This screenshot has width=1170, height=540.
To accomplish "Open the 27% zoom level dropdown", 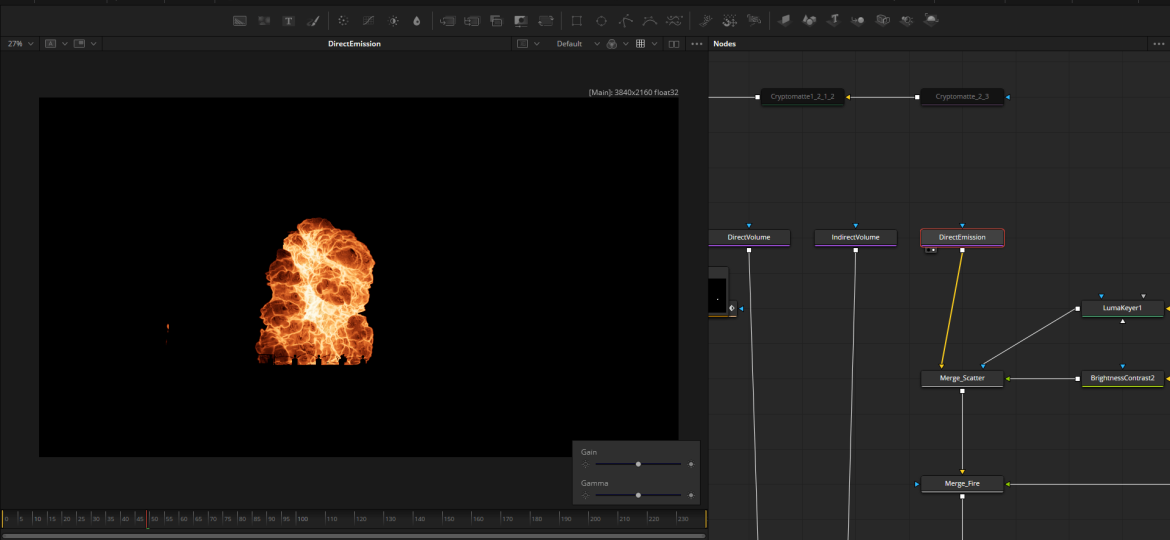I will (x=20, y=44).
